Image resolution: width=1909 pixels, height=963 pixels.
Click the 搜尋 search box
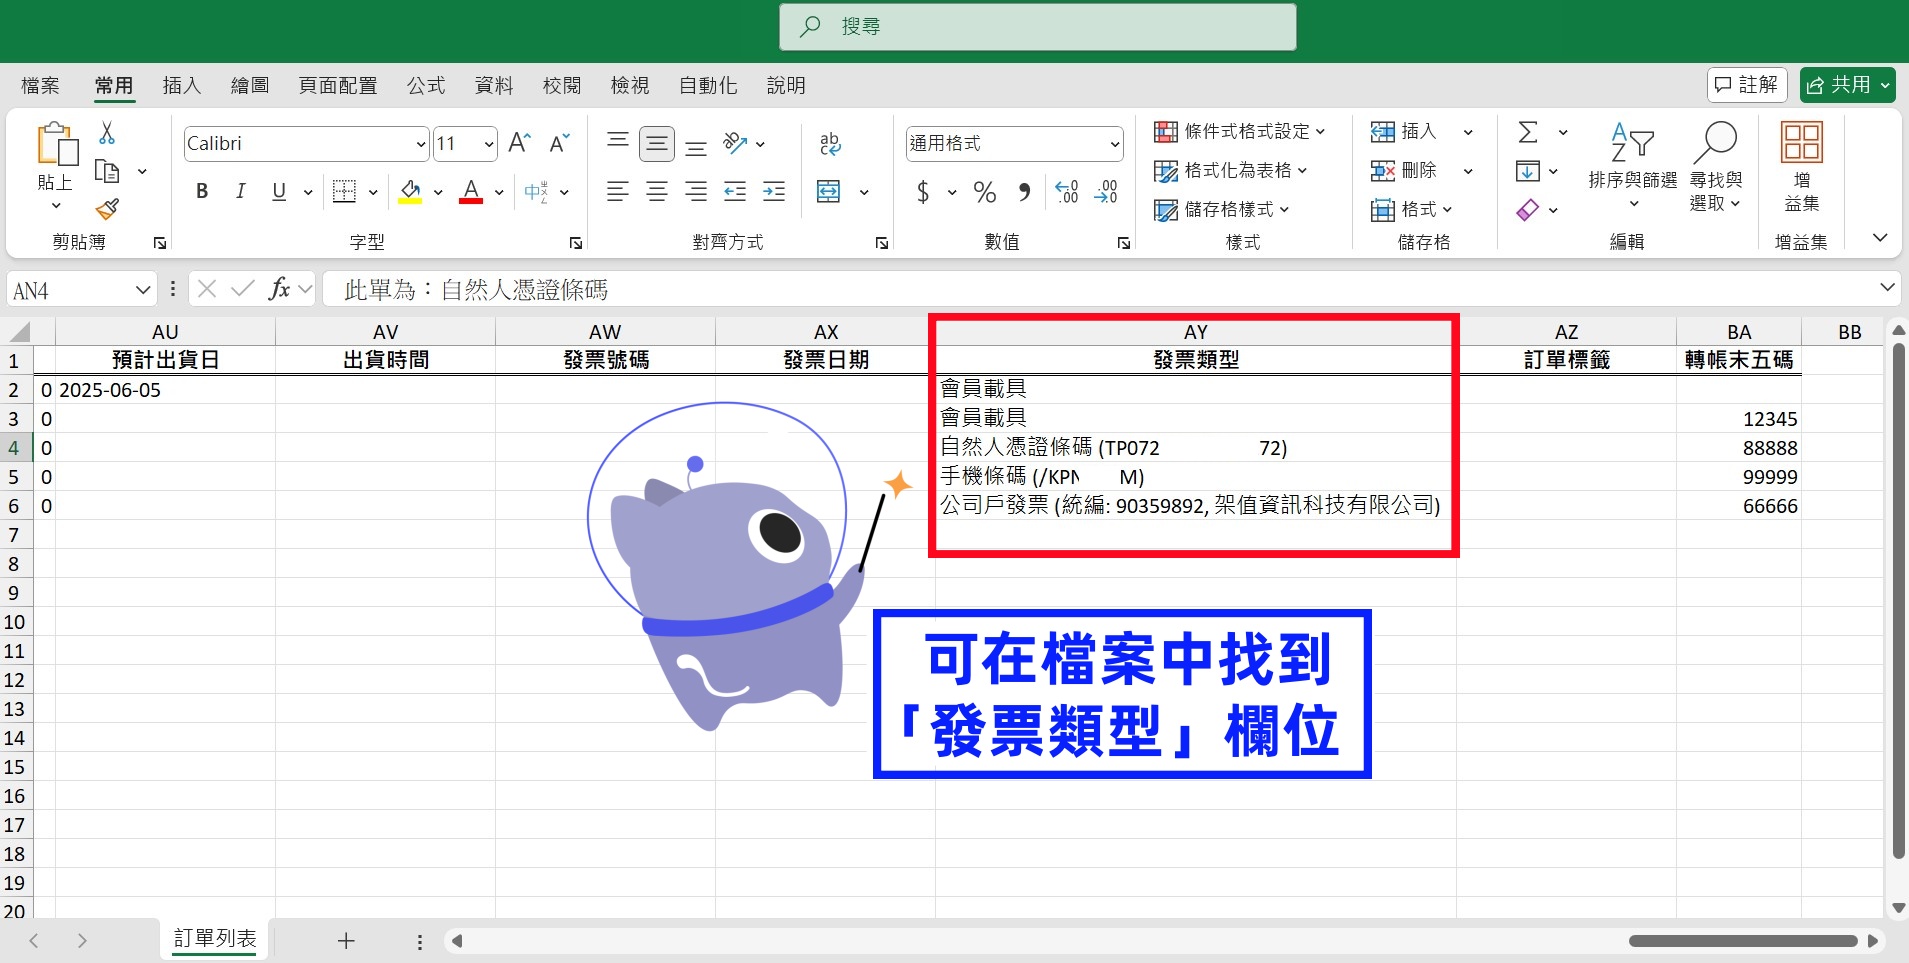coord(1038,27)
